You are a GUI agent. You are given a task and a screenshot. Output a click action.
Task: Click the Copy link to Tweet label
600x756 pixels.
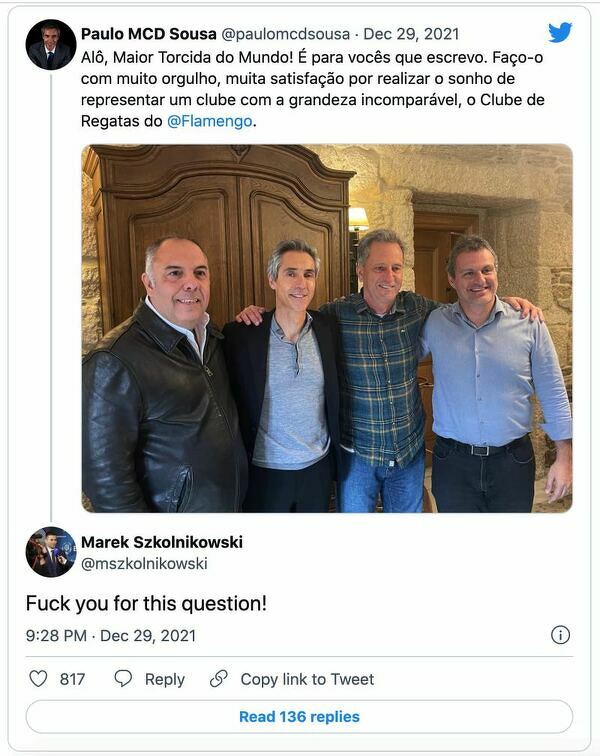coord(307,679)
